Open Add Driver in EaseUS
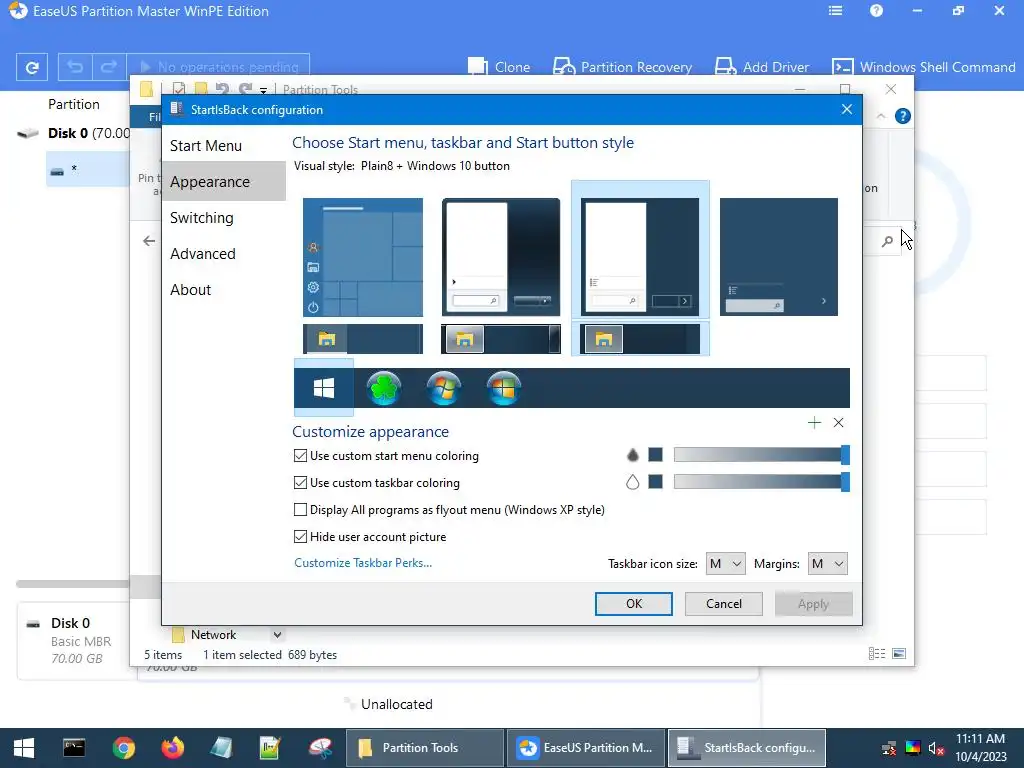1024x768 pixels. [x=762, y=67]
